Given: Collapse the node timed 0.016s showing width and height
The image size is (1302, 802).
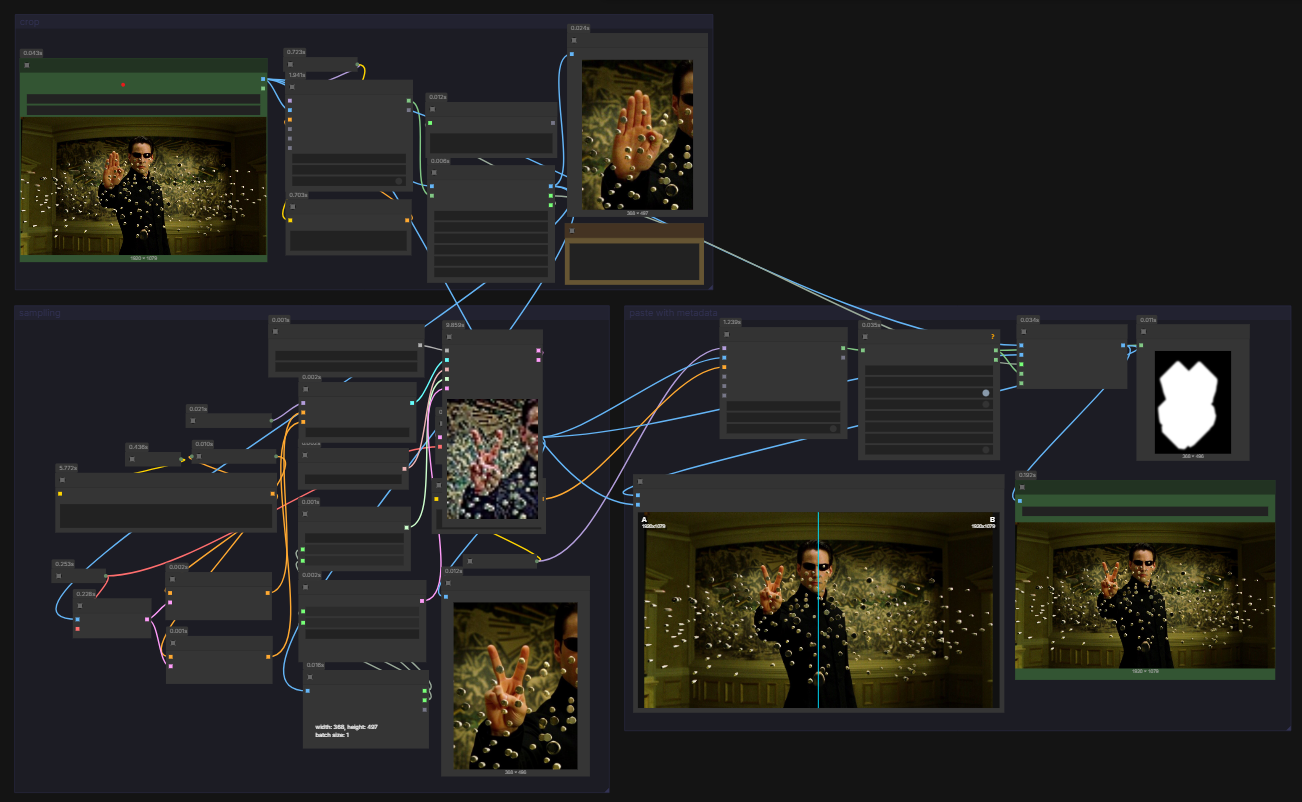Looking at the screenshot, I should click(309, 676).
